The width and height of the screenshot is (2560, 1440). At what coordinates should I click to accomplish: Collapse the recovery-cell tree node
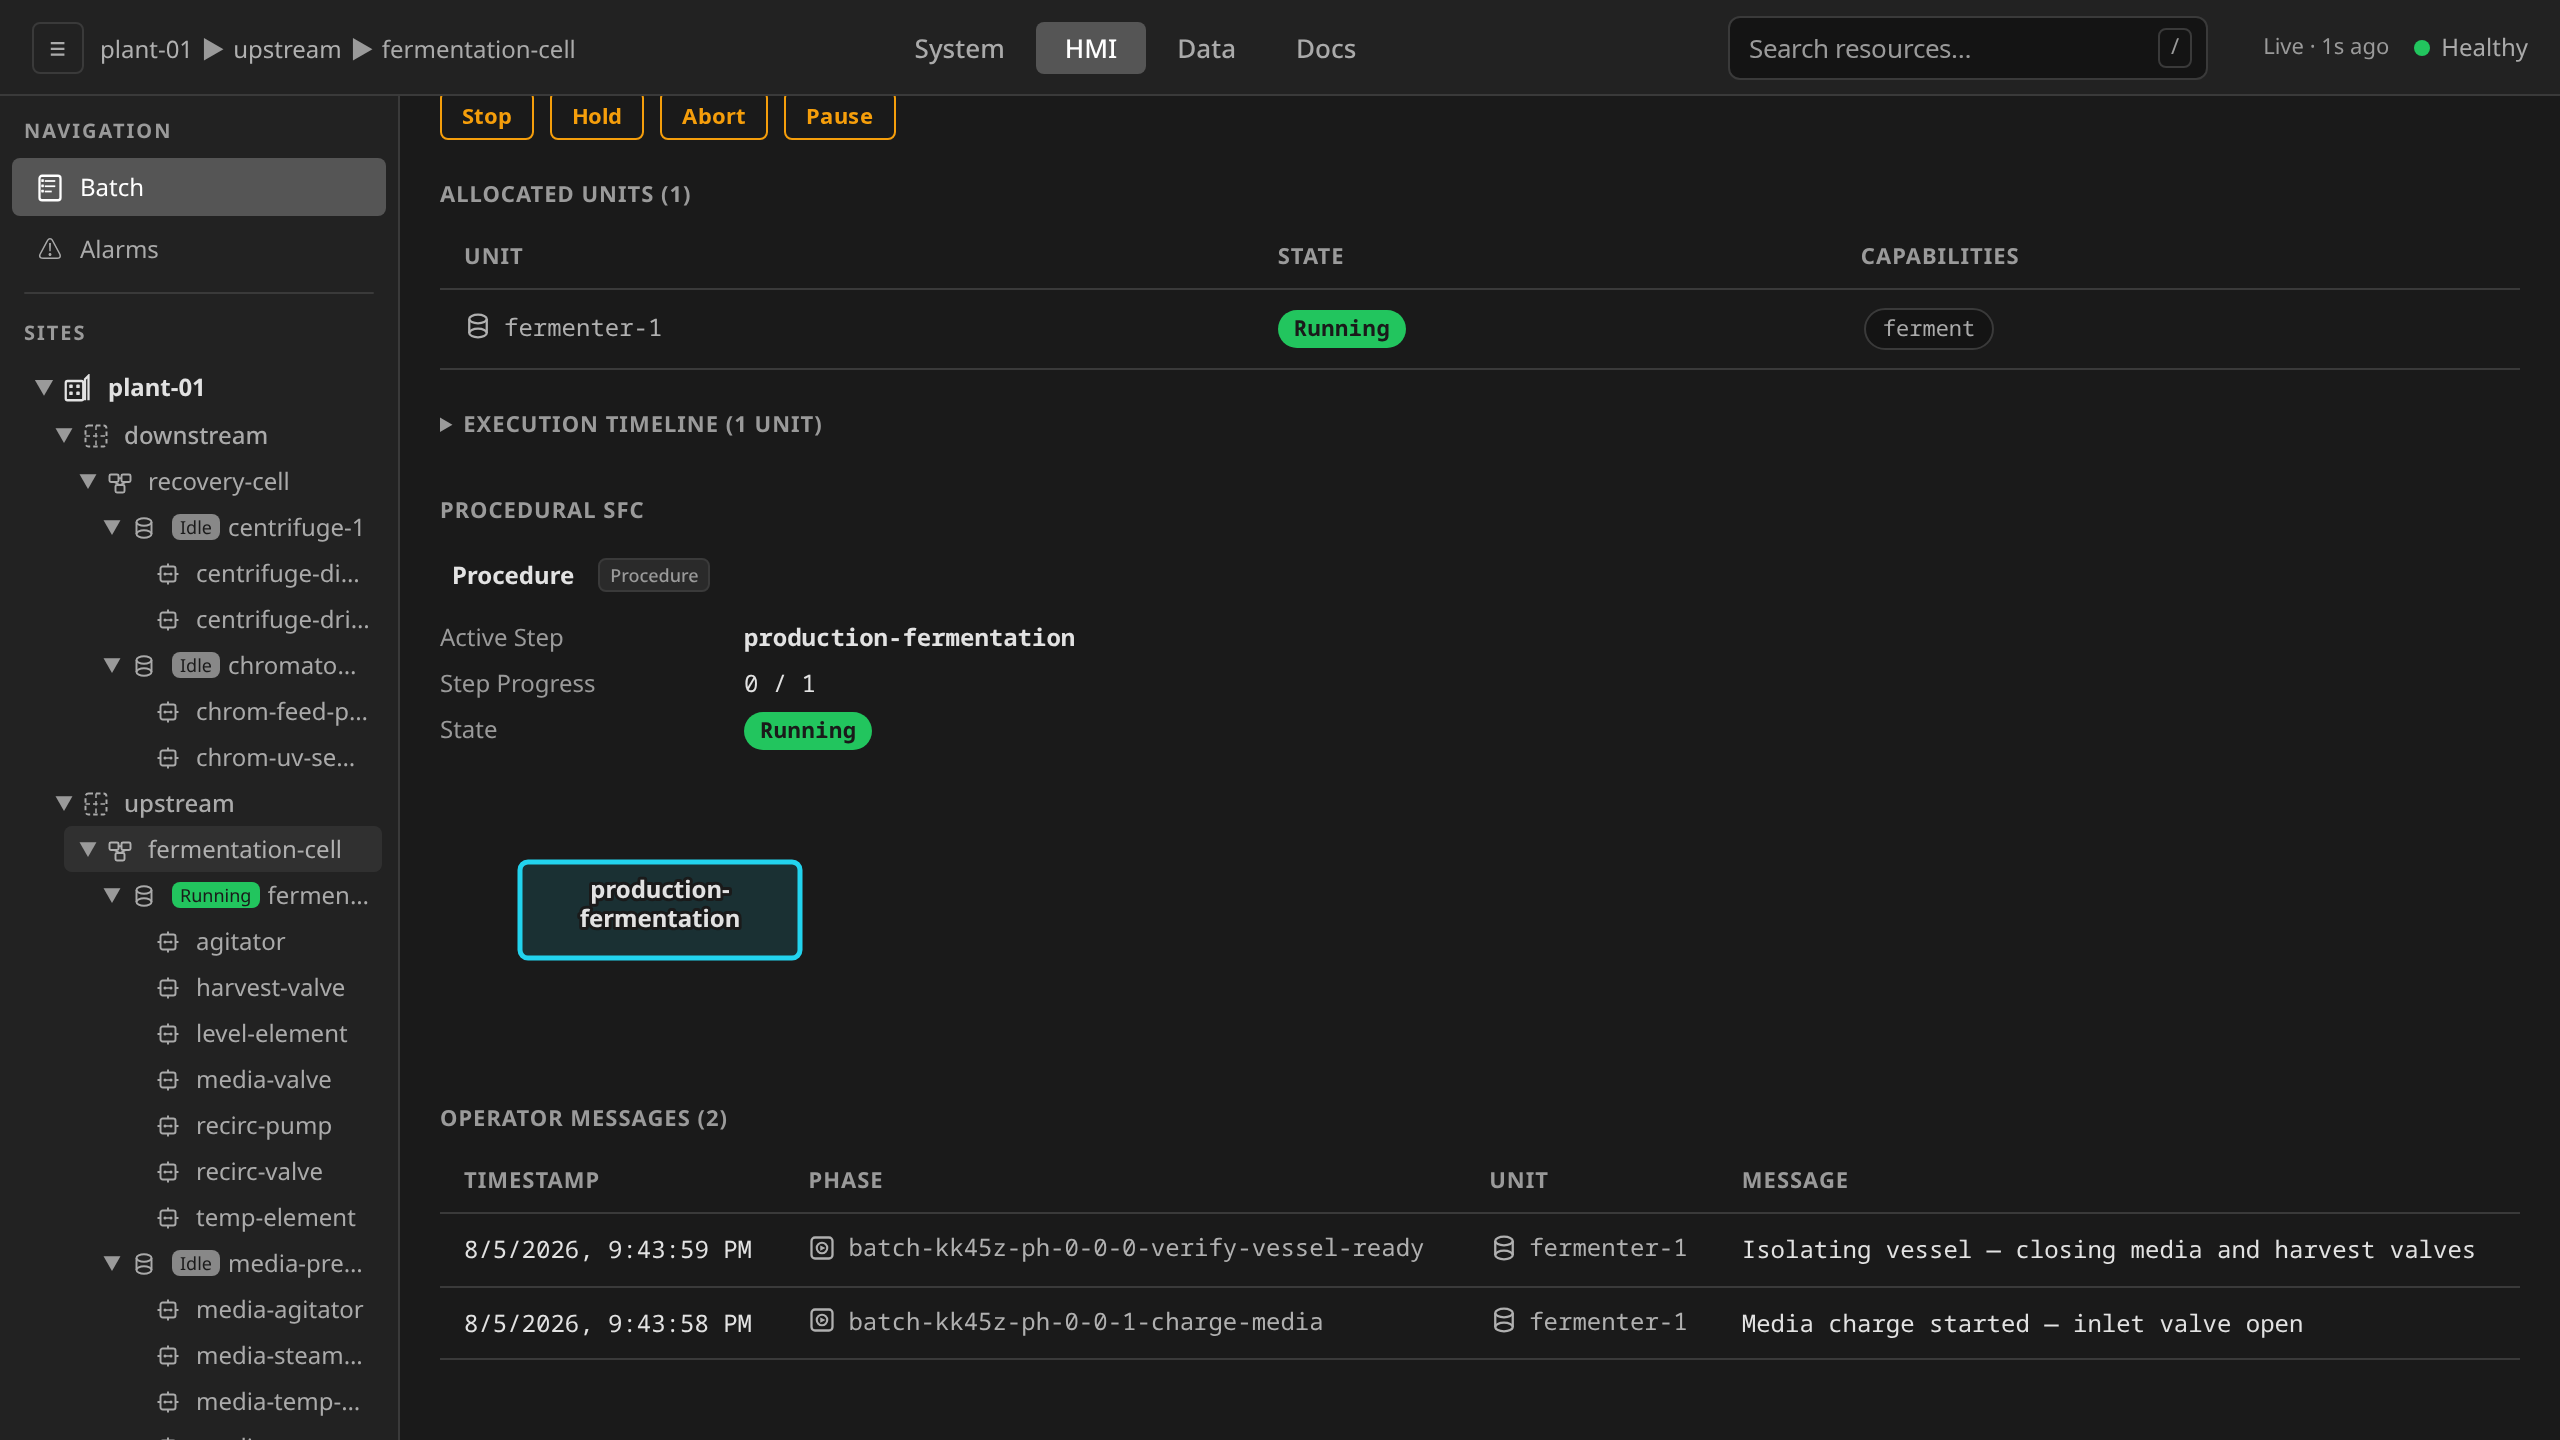(88, 481)
